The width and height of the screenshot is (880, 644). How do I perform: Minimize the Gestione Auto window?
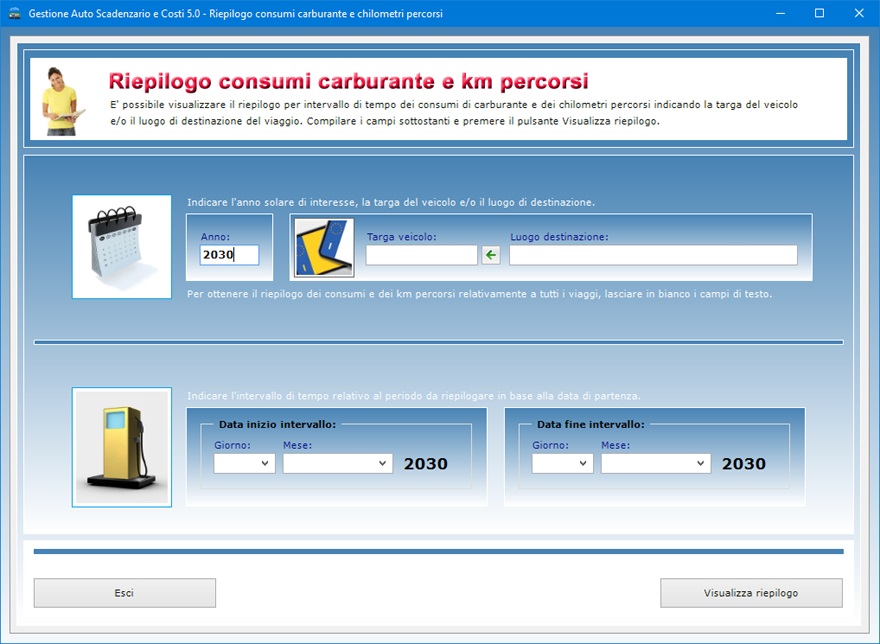coord(780,13)
